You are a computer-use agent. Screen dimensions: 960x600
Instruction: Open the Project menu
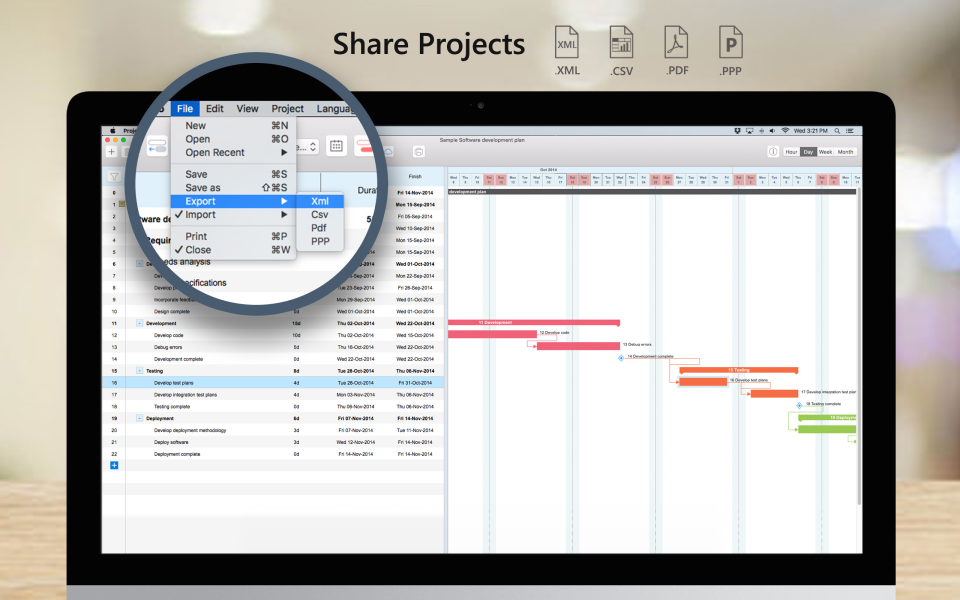coord(287,108)
